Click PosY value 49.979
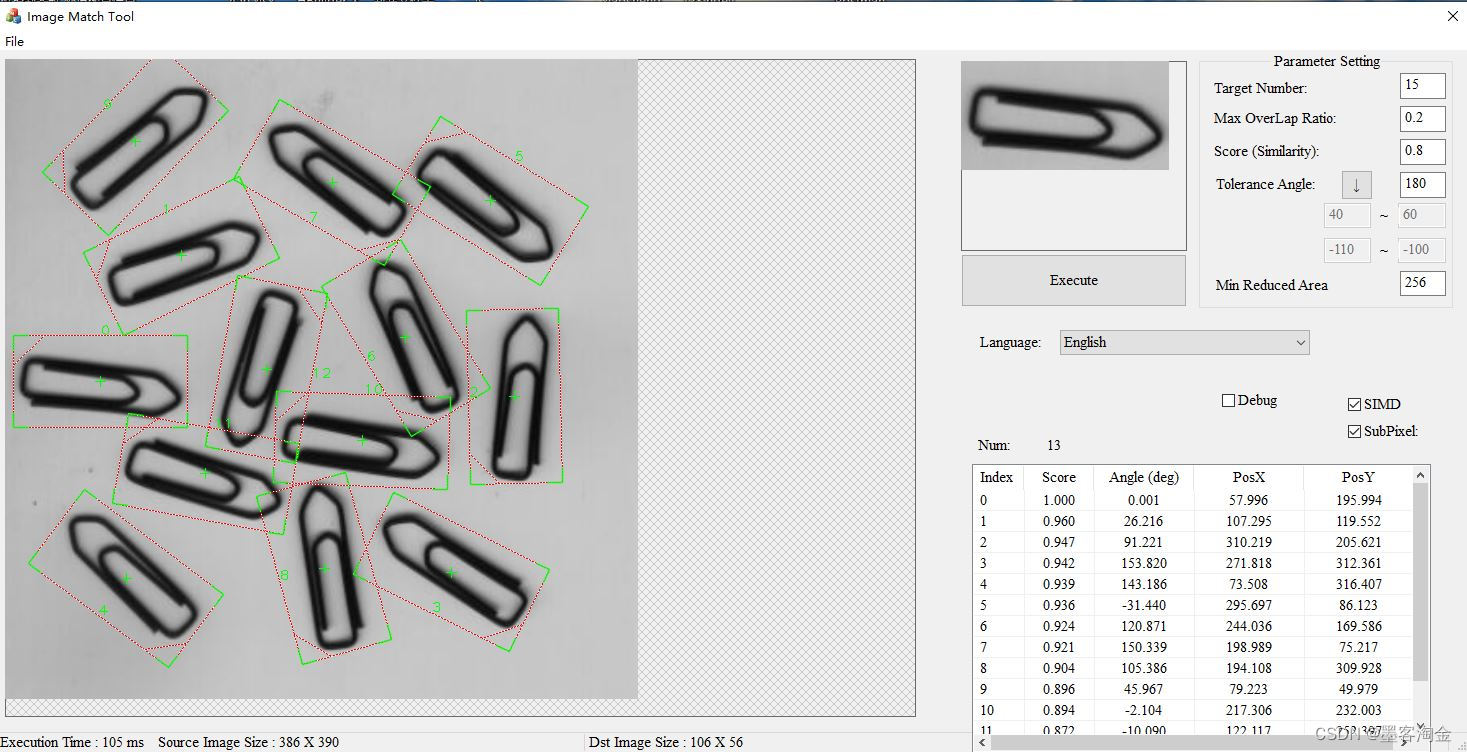The image size is (1467, 752). point(1359,689)
